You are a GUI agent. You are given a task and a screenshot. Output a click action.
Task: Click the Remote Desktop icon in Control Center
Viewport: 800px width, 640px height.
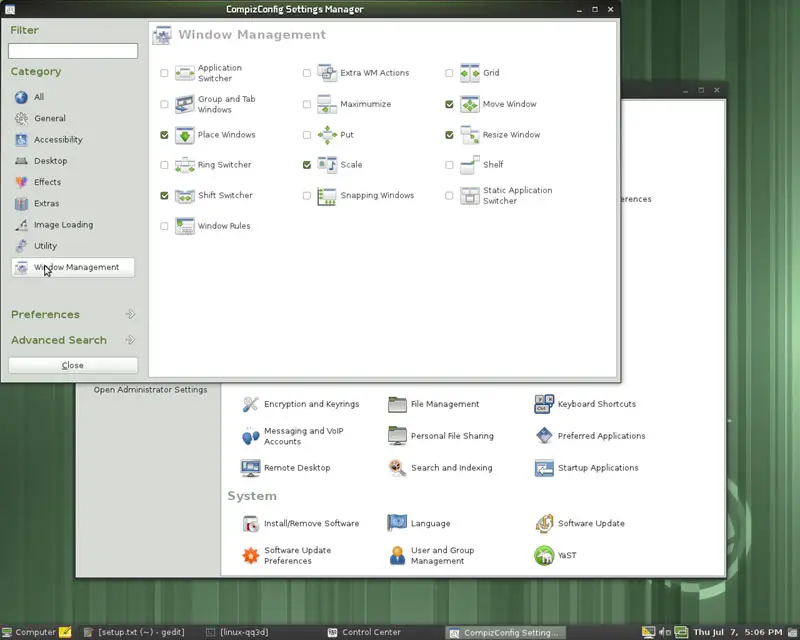tap(251, 468)
